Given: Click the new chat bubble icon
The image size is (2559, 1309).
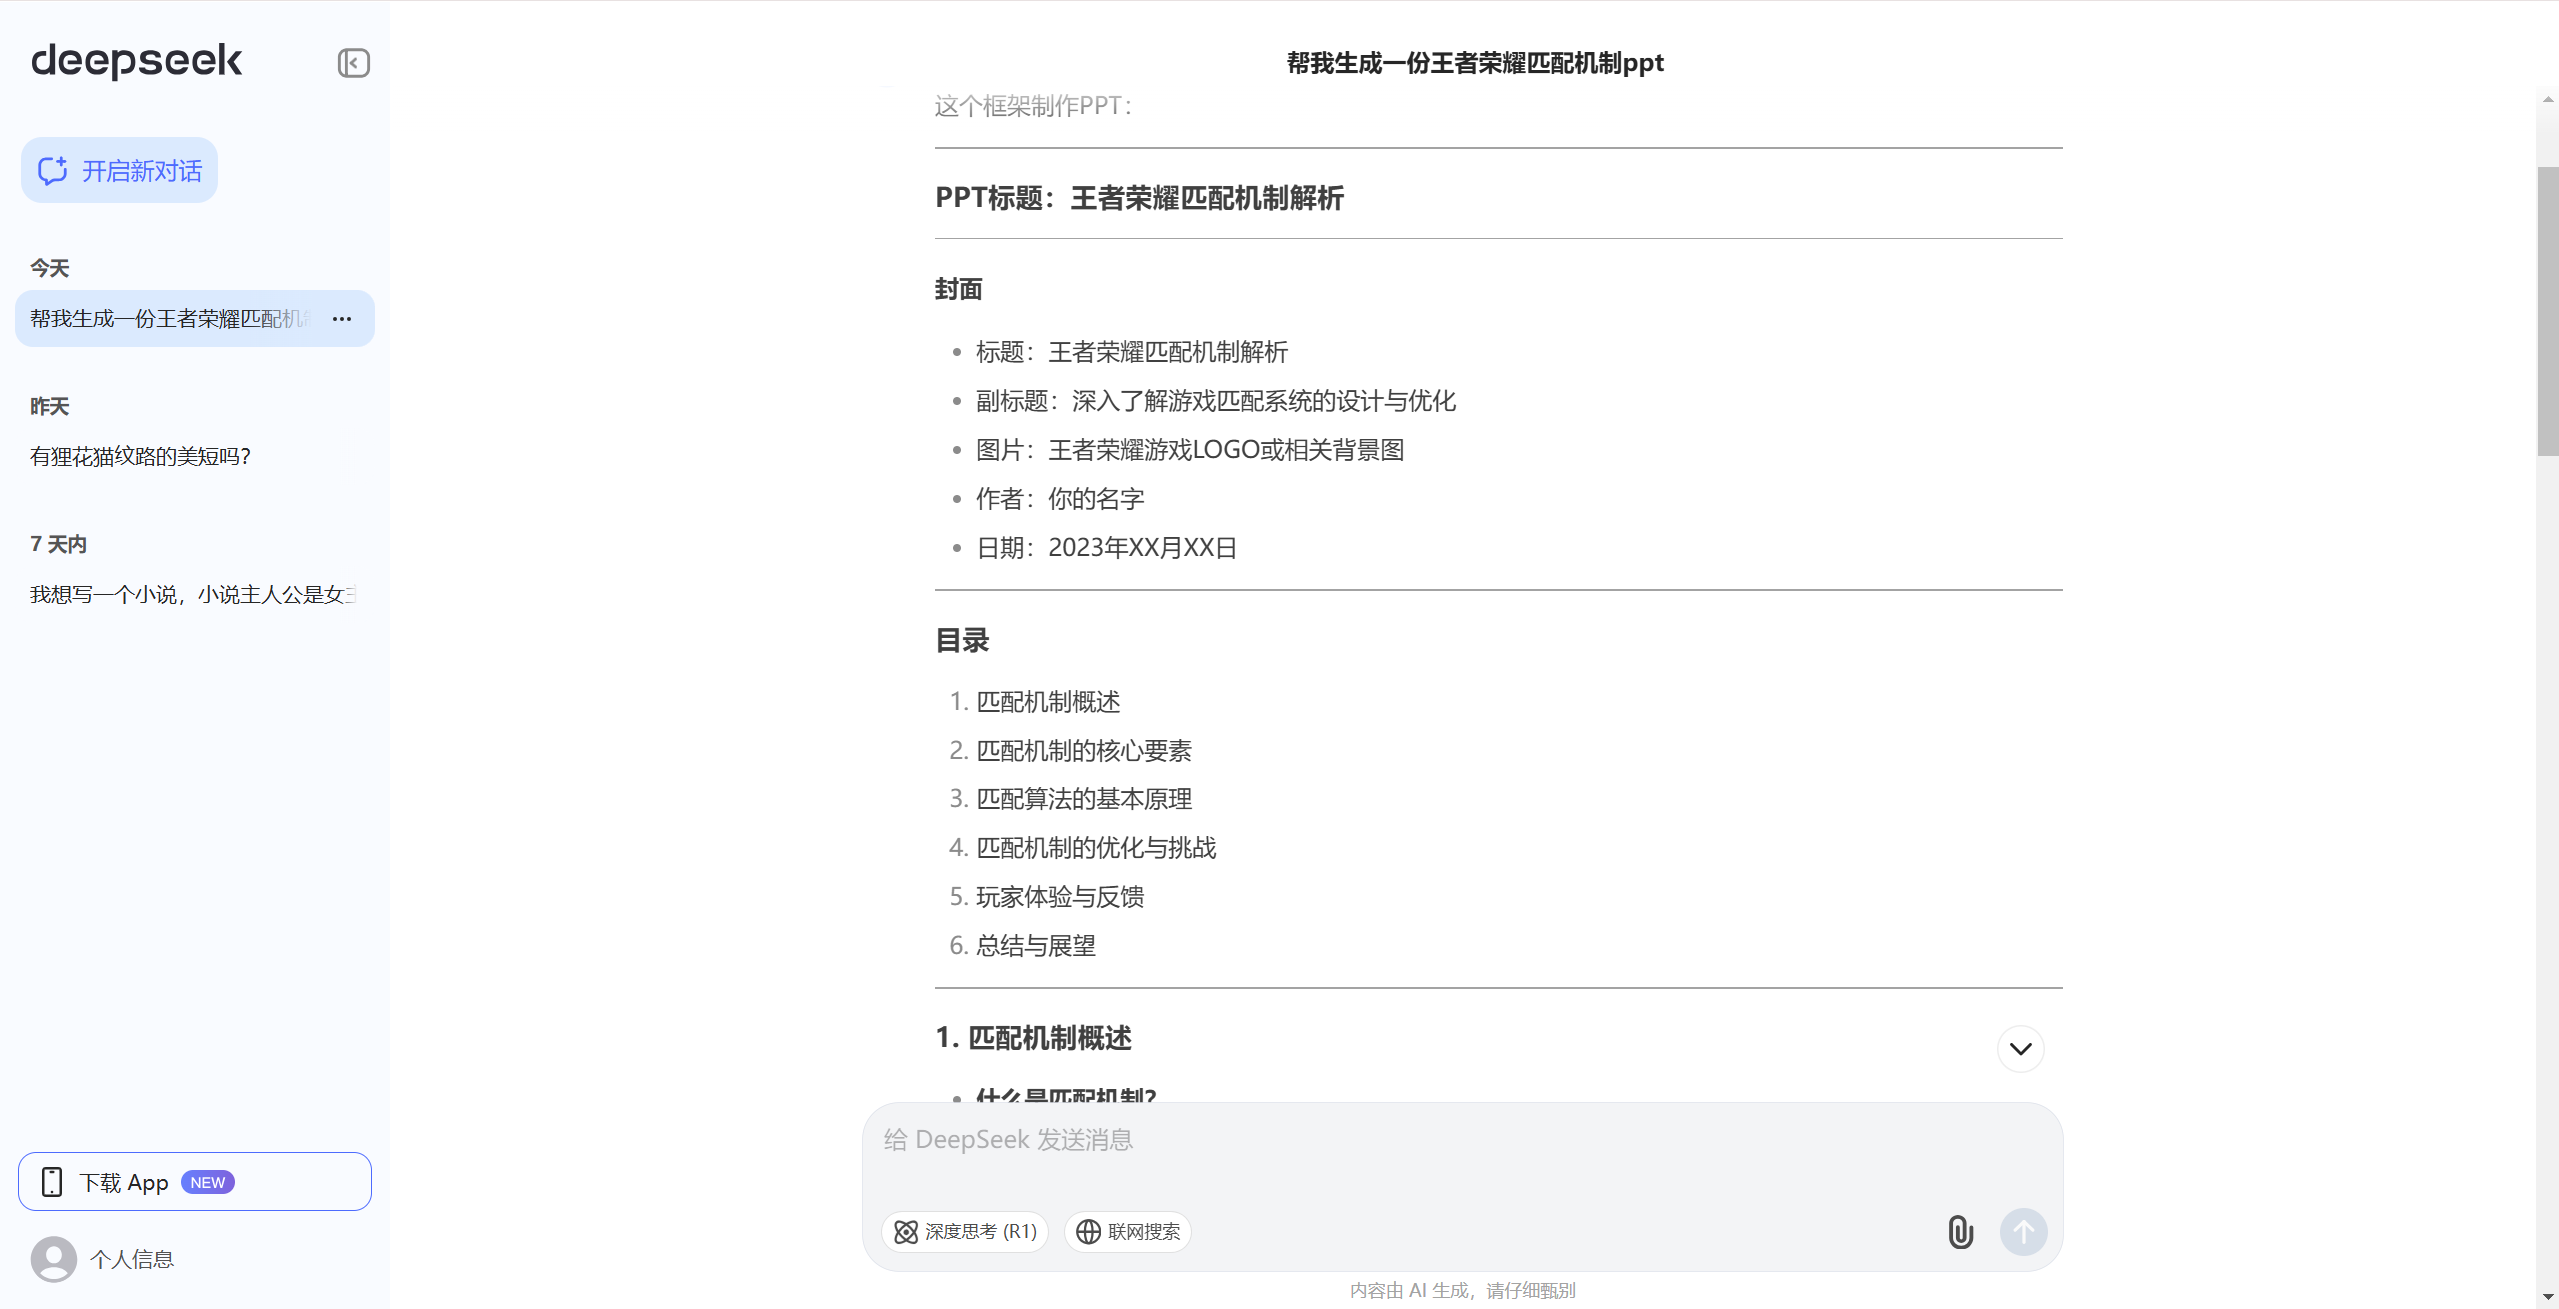Looking at the screenshot, I should point(53,171).
